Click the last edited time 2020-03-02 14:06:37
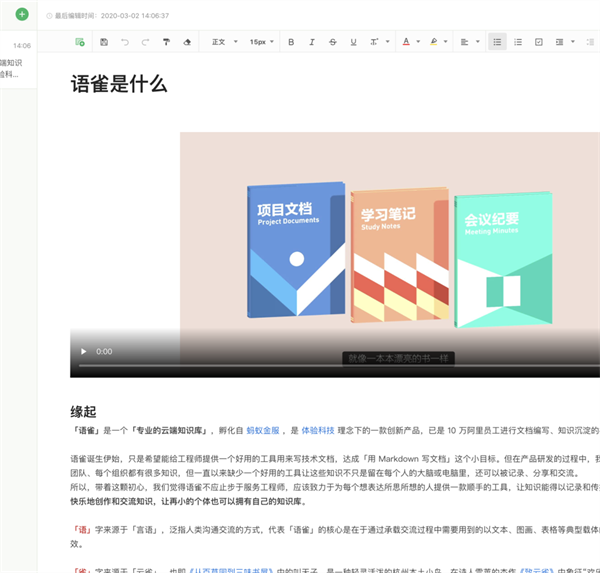The height and width of the screenshot is (573, 600). tap(135, 16)
